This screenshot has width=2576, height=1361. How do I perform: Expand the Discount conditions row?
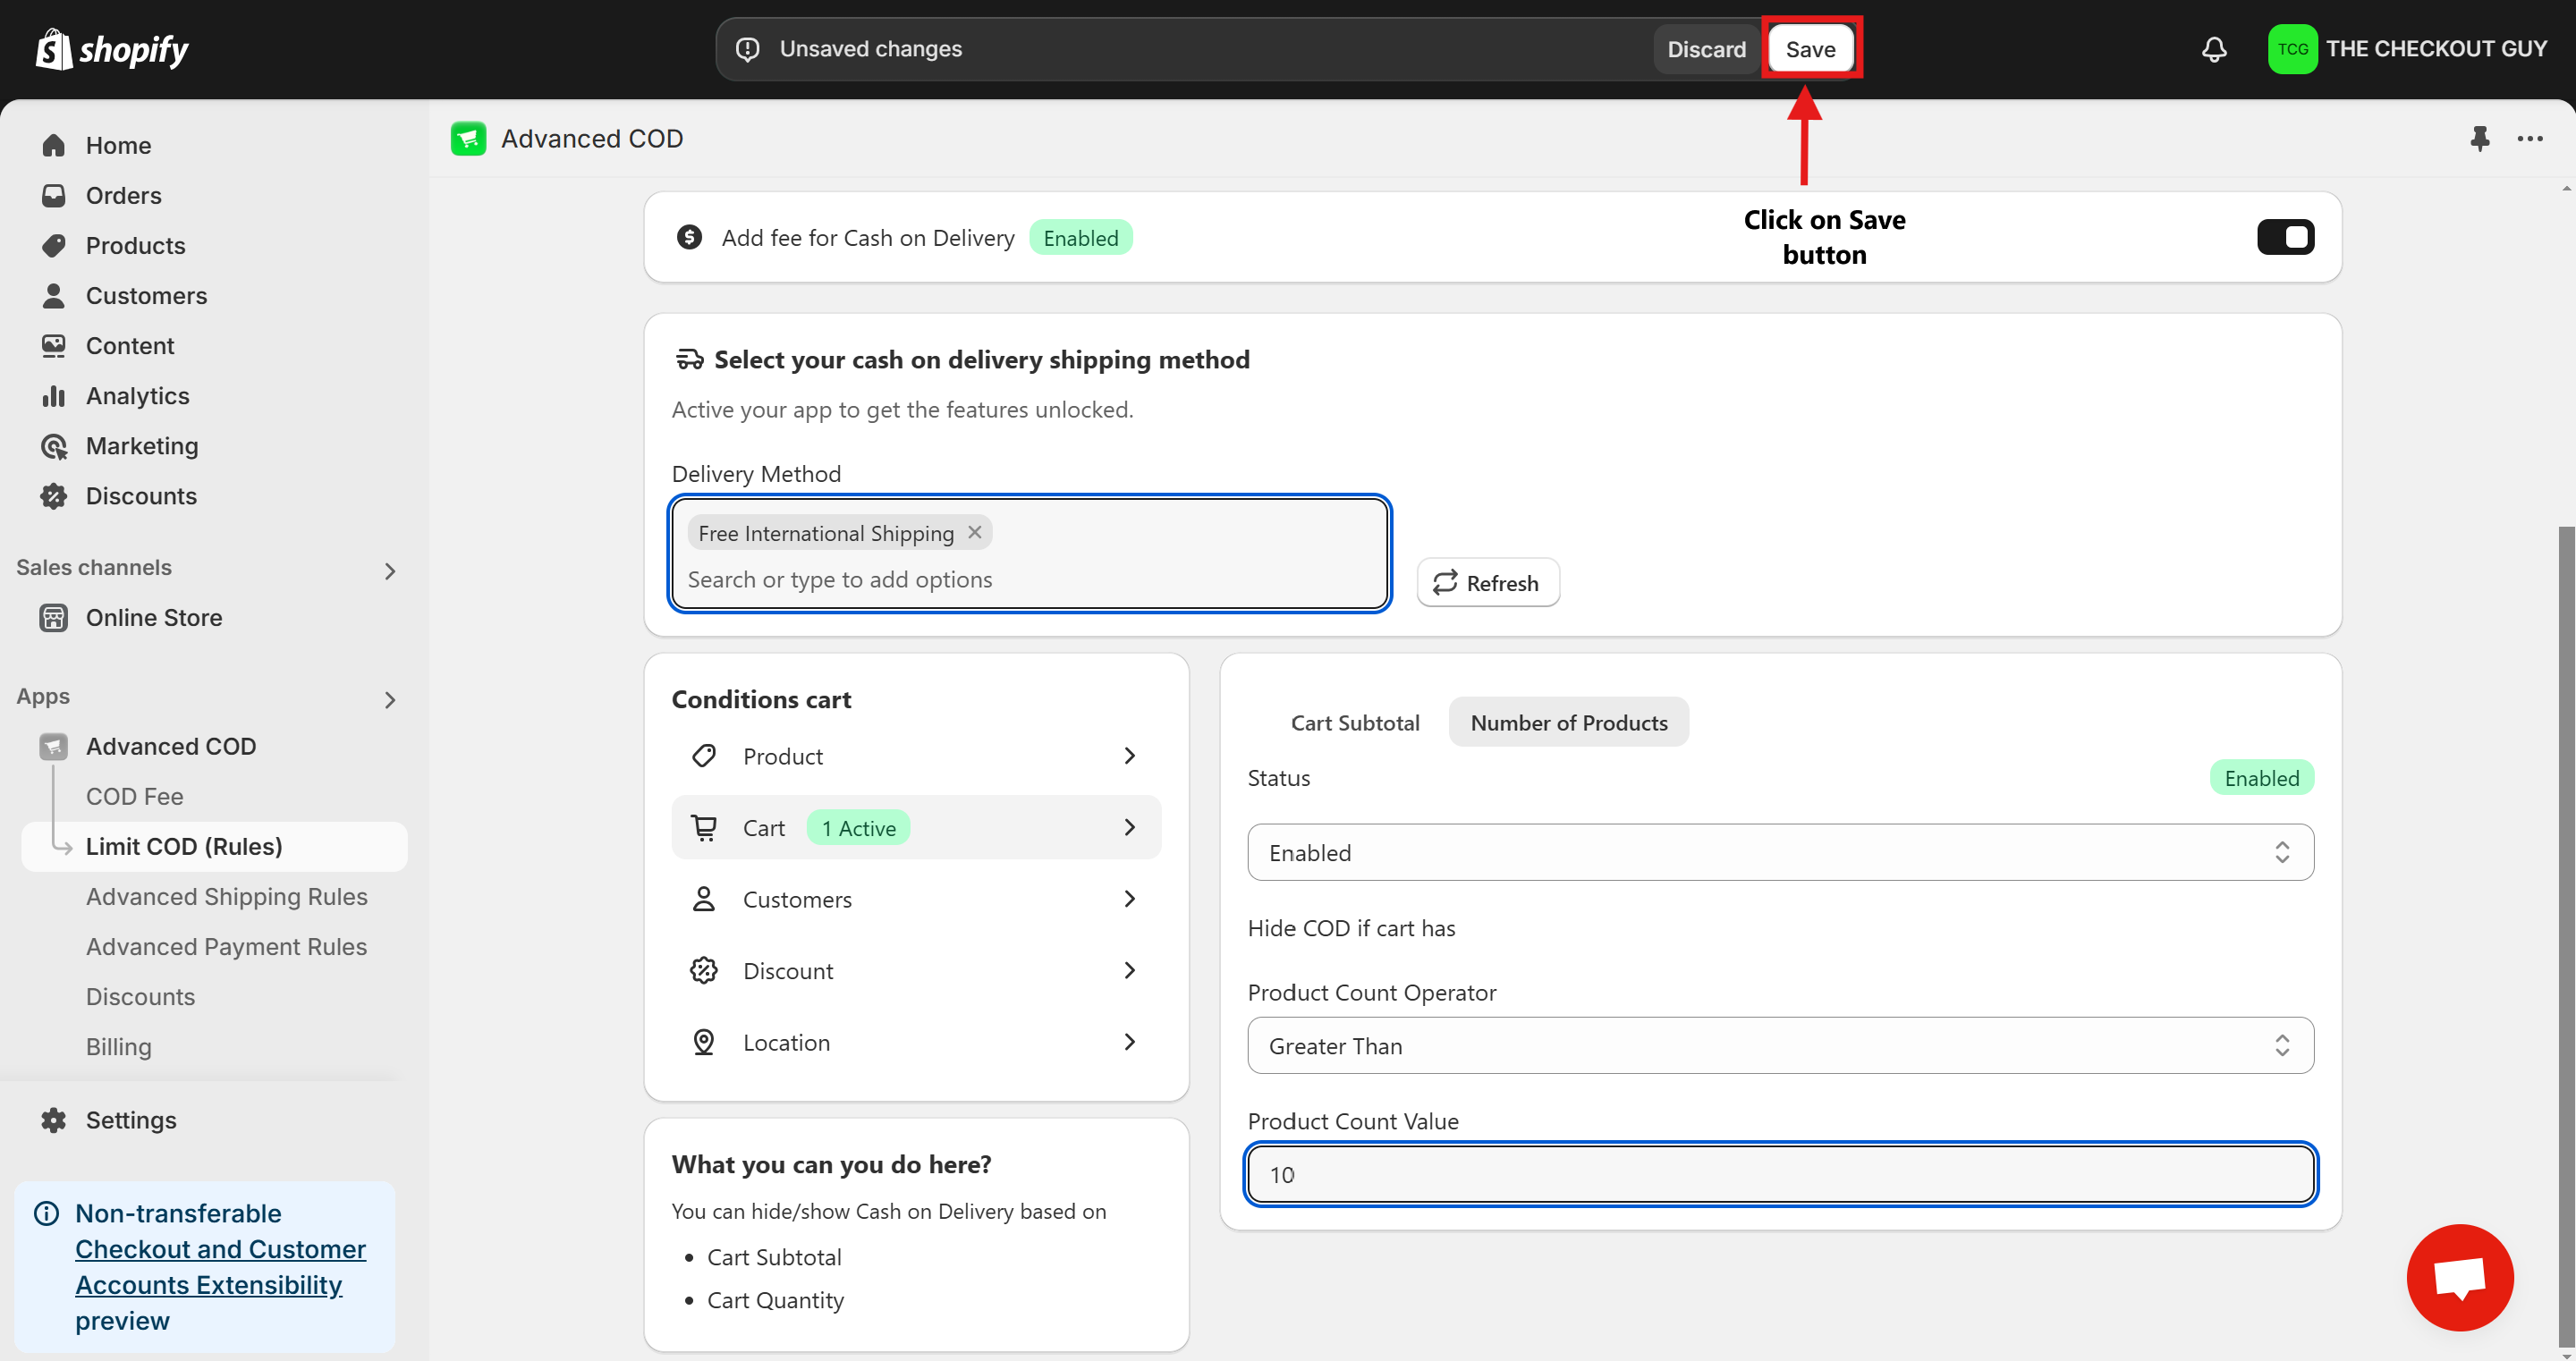tap(916, 970)
